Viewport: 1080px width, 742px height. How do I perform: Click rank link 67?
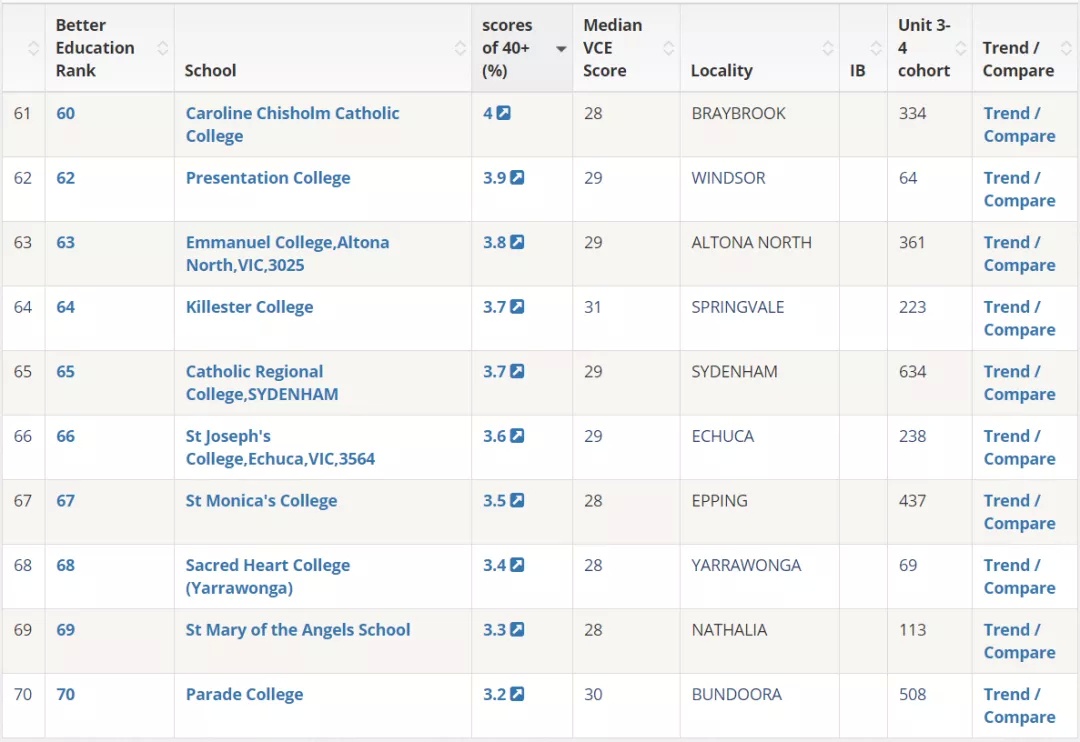65,500
